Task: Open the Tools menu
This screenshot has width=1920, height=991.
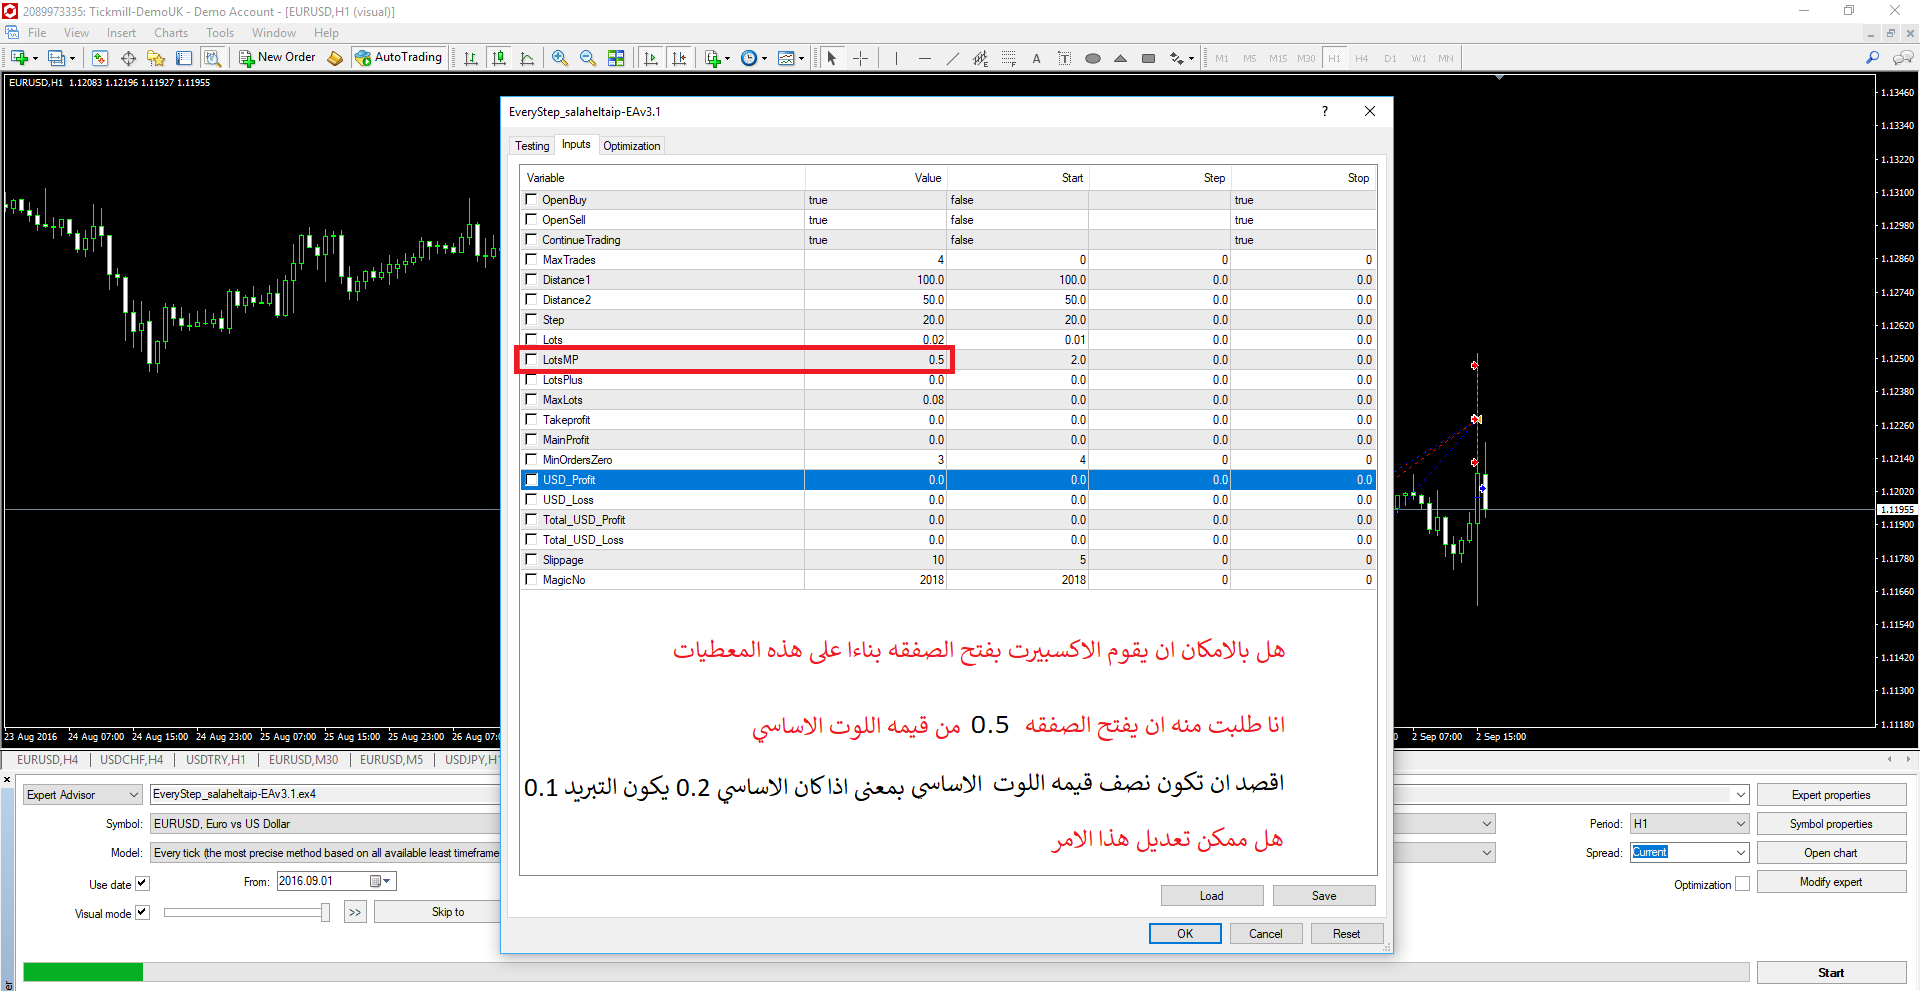Action: point(220,33)
